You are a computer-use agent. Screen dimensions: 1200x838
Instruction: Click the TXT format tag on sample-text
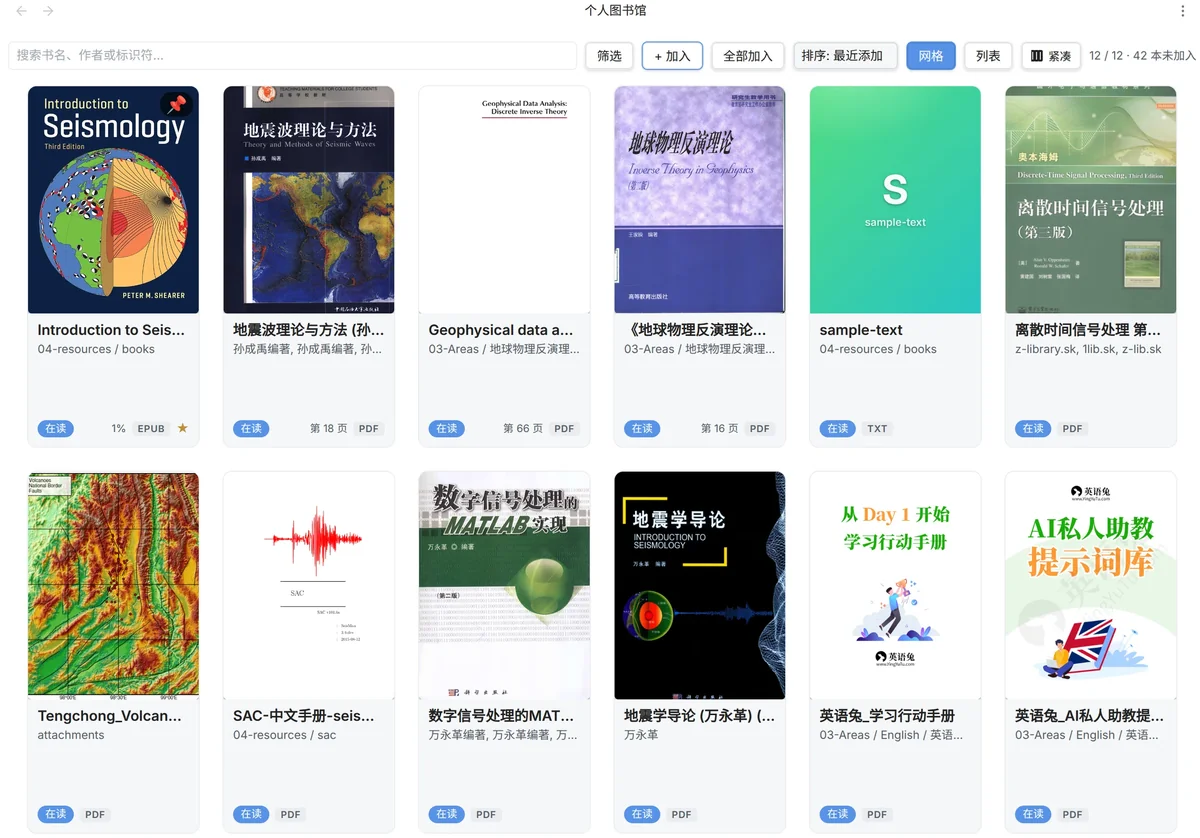877,428
